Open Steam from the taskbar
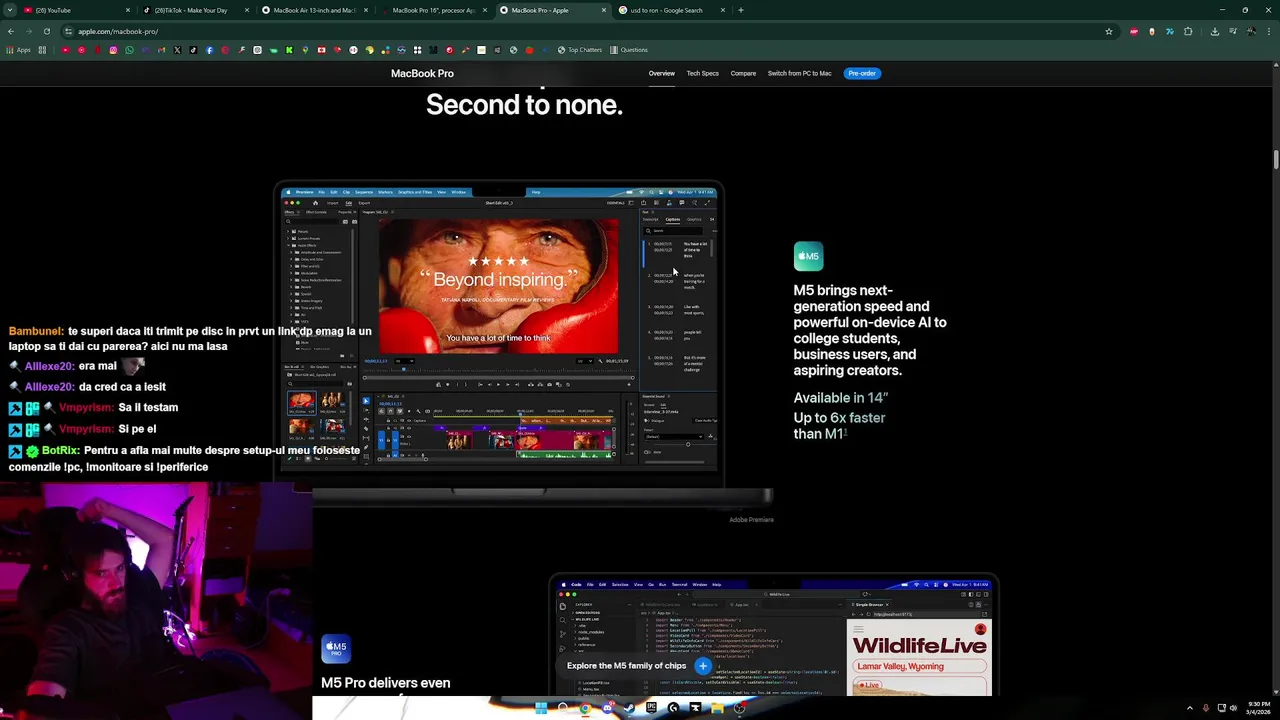The height and width of the screenshot is (720, 1280). coord(629,708)
